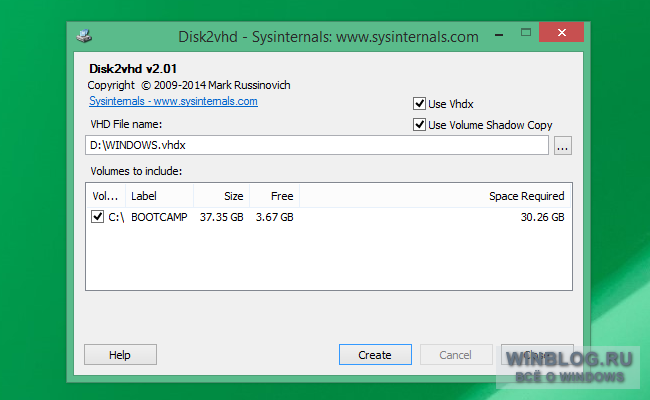Sort volumes by the Size column header
650x400 pixels.
[221, 196]
